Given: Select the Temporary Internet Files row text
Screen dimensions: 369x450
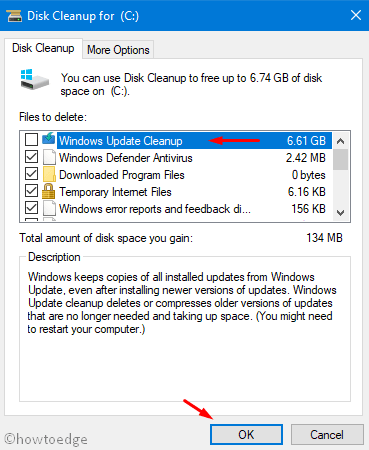Looking at the screenshot, I should (115, 192).
